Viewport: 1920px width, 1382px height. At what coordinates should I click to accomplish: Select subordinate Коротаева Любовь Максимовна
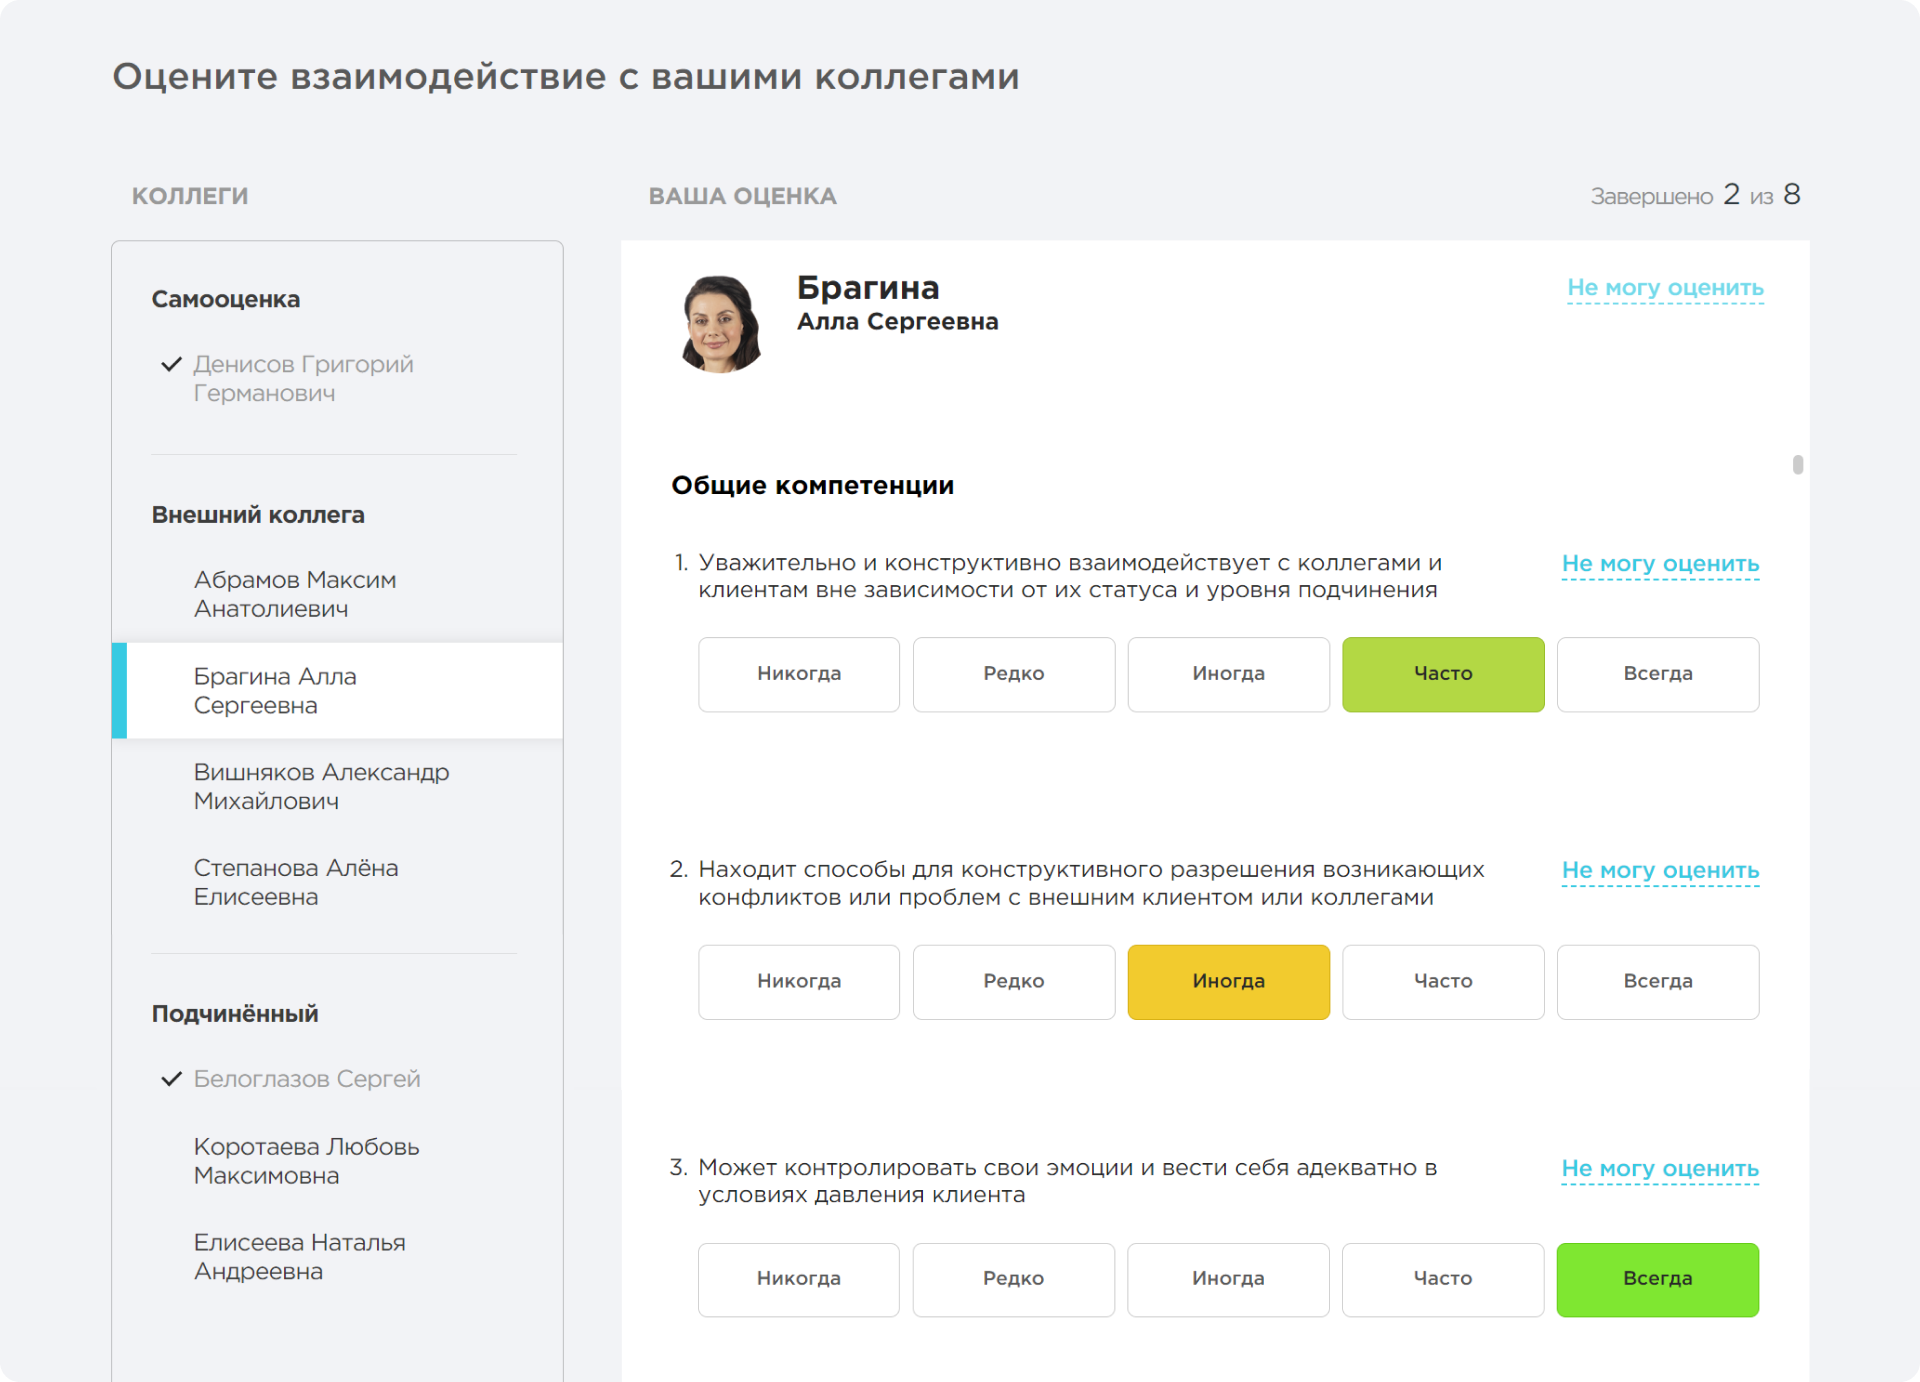click(306, 1160)
